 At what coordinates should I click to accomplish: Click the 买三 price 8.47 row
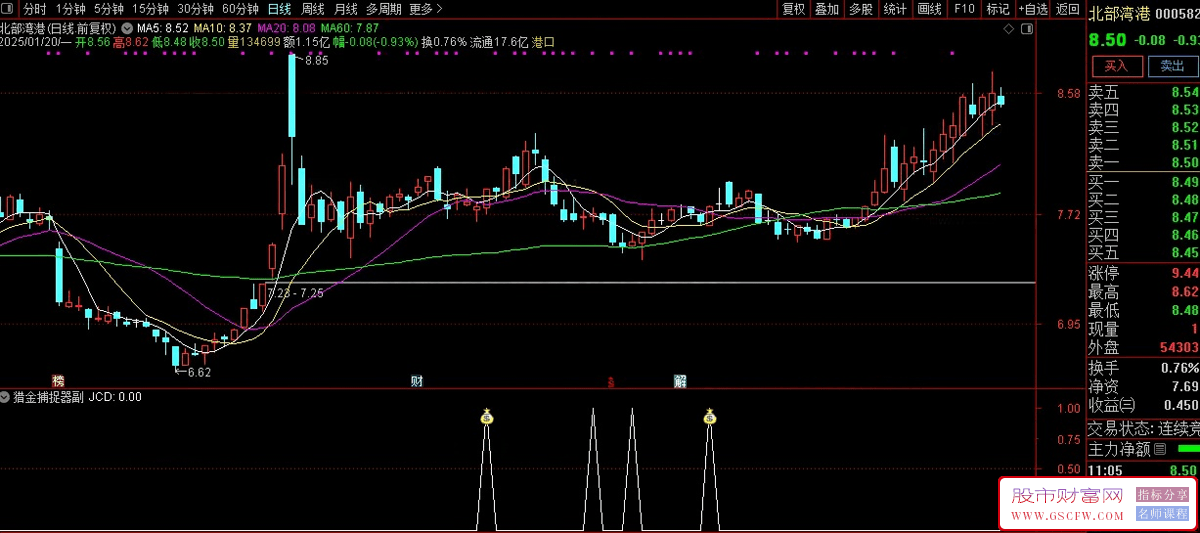pos(1143,217)
